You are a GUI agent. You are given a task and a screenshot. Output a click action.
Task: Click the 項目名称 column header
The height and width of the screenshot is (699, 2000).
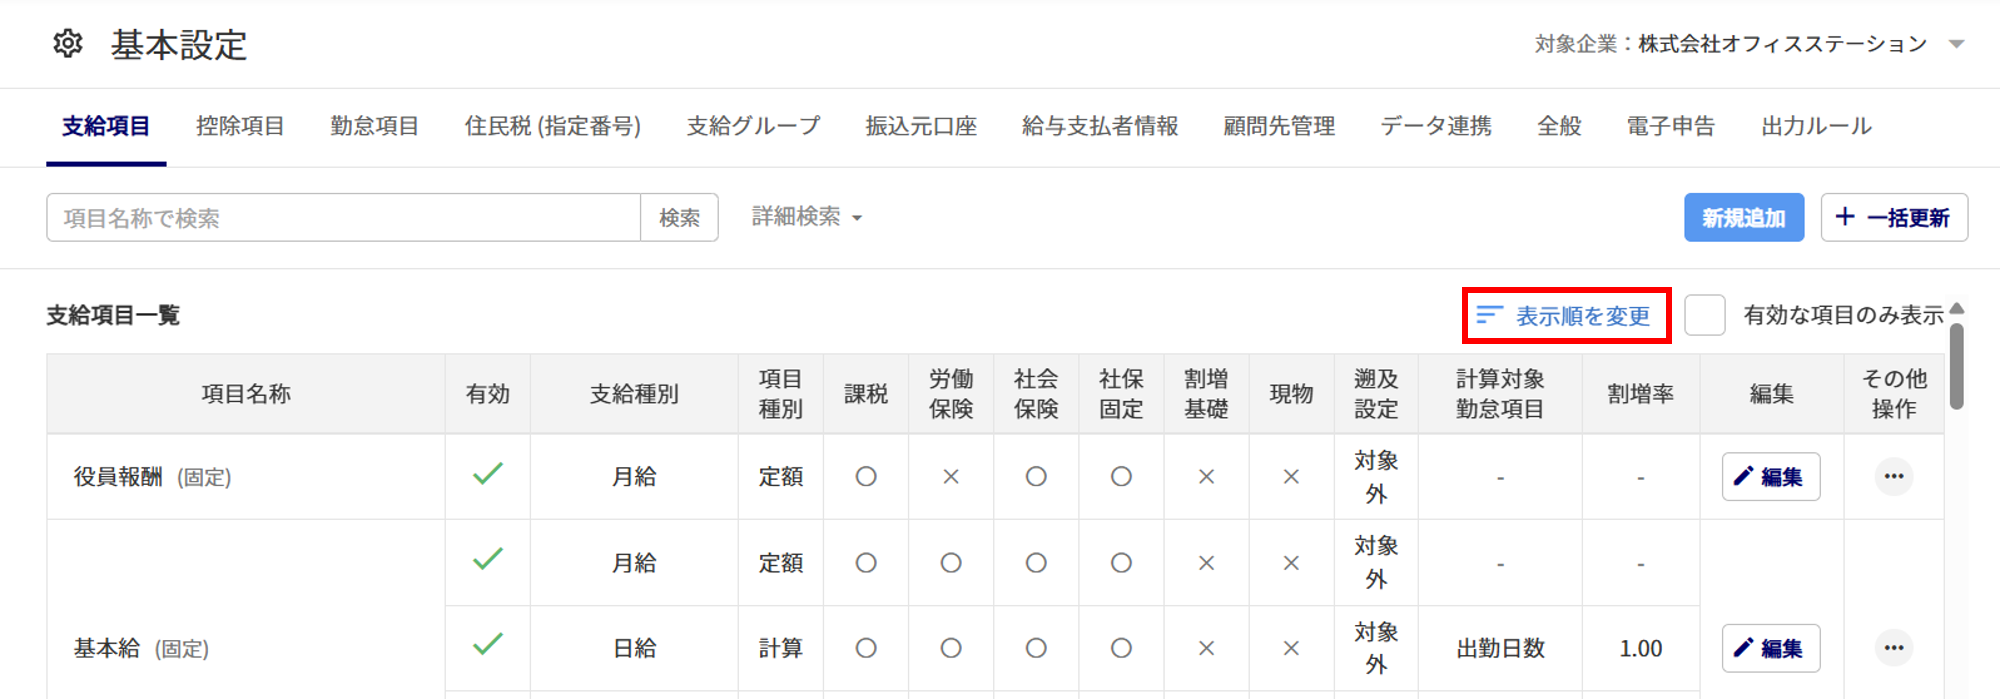(x=246, y=394)
